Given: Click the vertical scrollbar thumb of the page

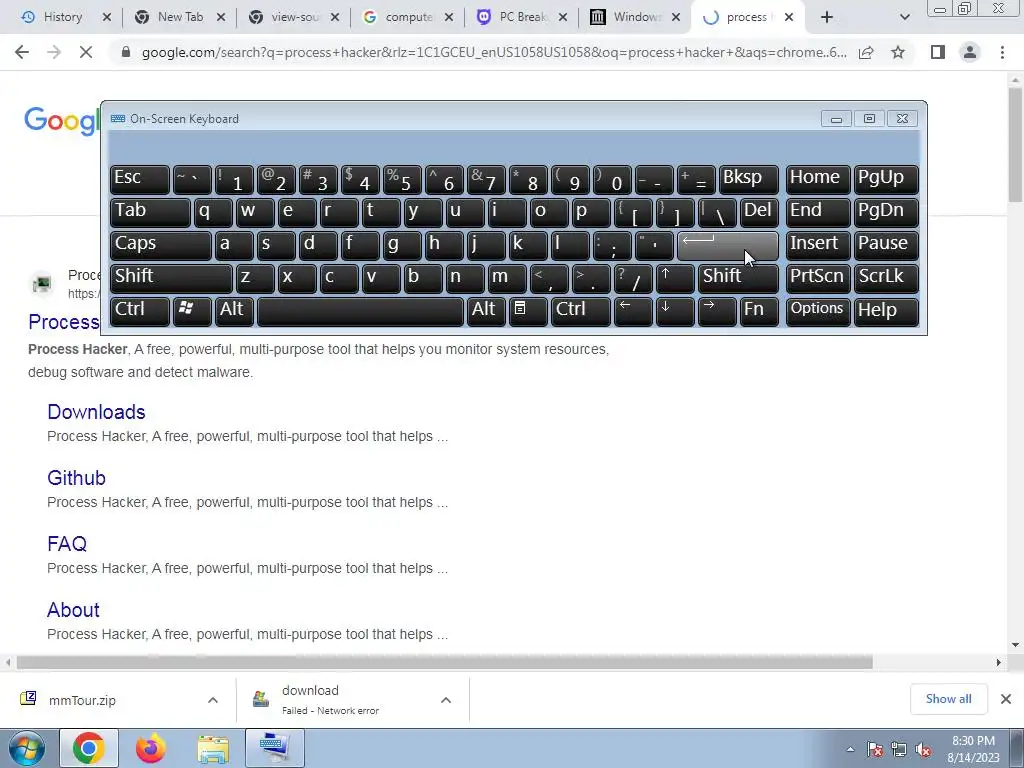Looking at the screenshot, I should coord(1015,144).
